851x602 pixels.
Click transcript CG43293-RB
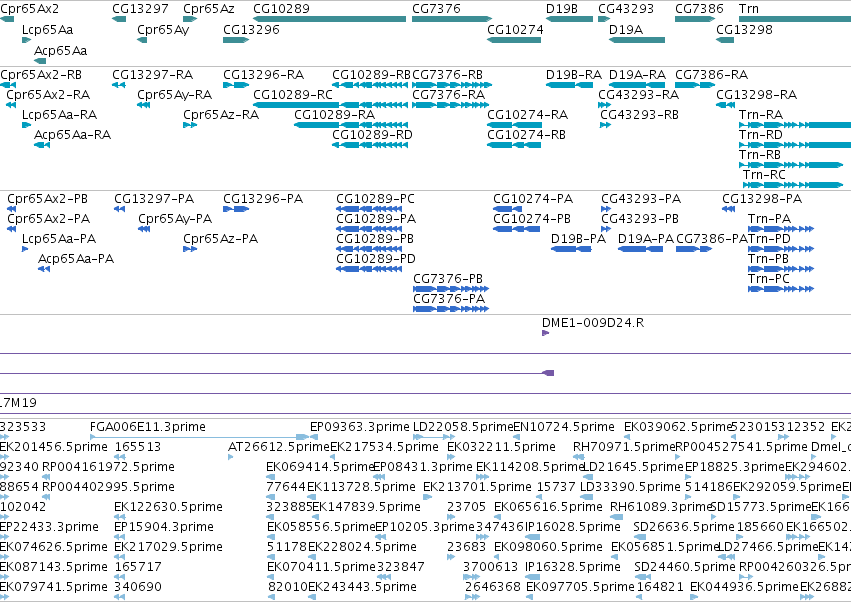click(x=639, y=115)
